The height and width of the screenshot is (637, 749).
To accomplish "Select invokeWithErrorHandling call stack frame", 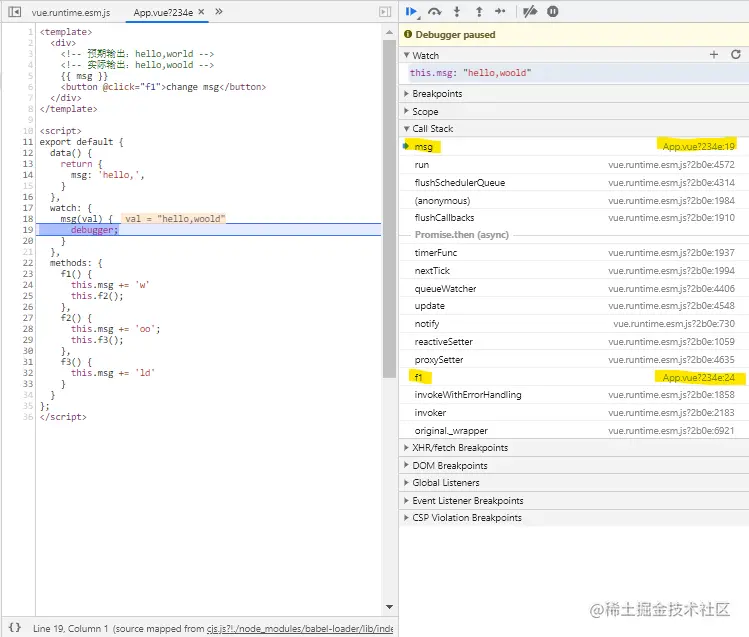I will click(574, 395).
